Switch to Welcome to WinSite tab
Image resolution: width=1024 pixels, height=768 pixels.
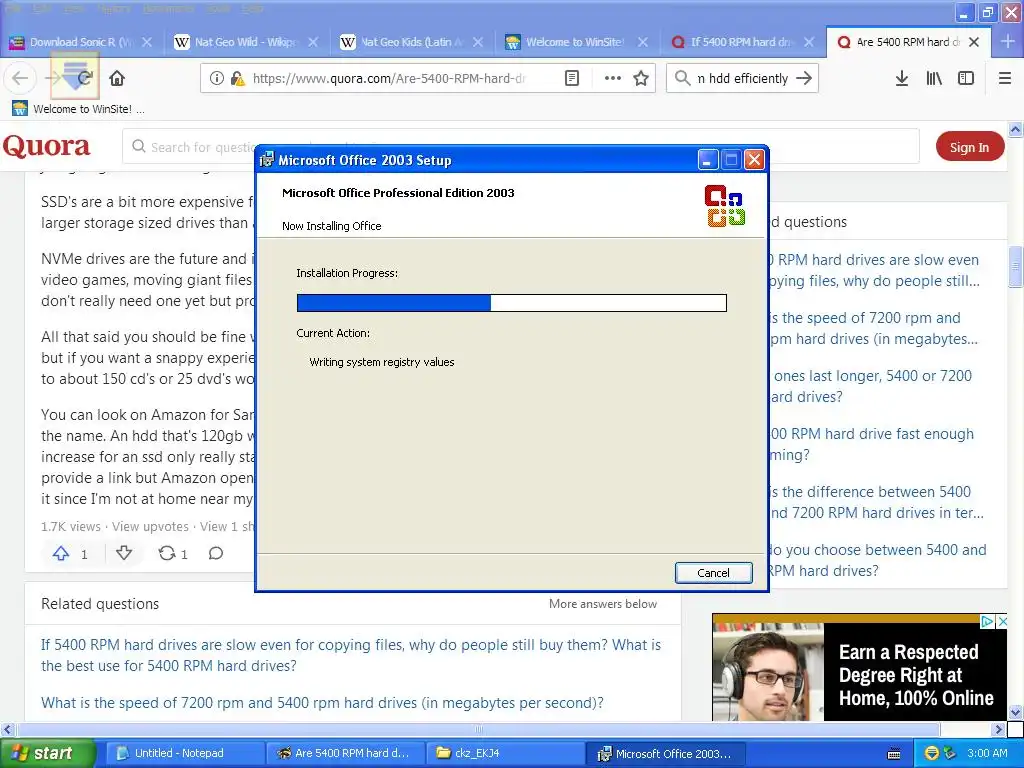click(x=575, y=42)
